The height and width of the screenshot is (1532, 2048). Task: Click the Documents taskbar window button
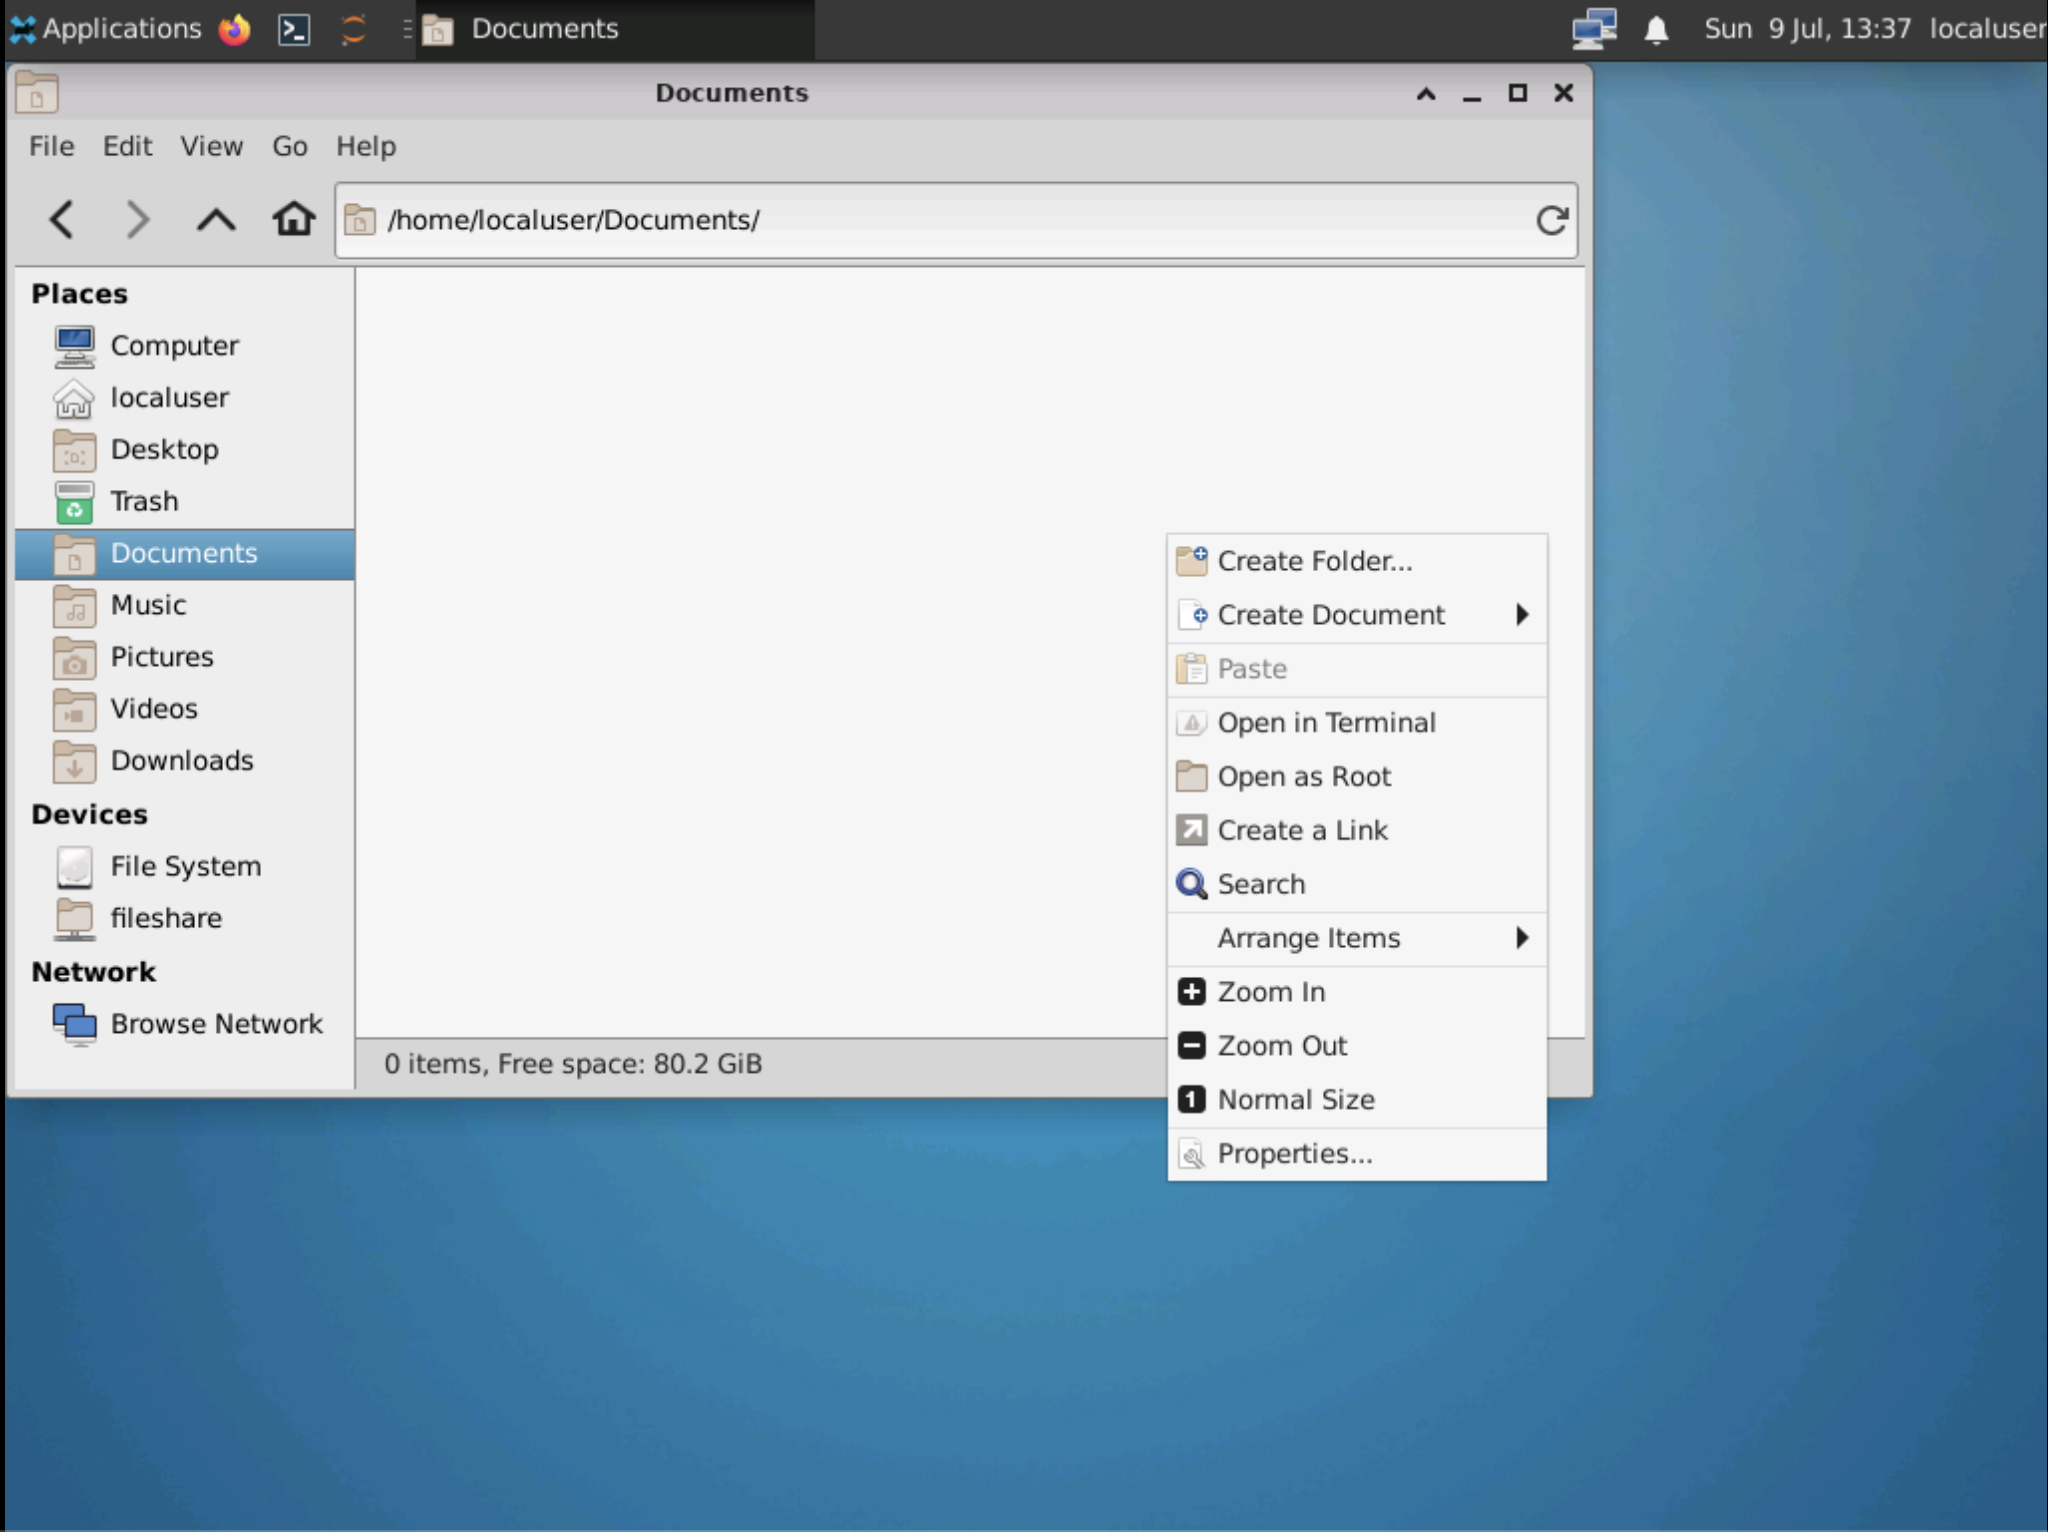(x=615, y=29)
